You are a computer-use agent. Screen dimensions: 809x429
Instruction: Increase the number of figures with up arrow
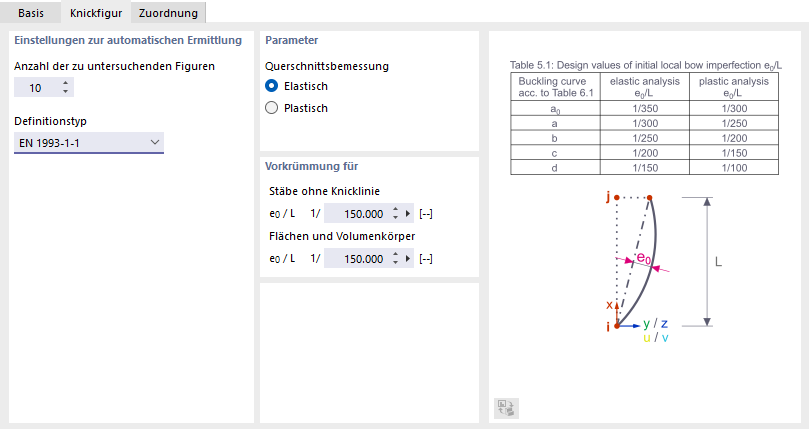66,83
